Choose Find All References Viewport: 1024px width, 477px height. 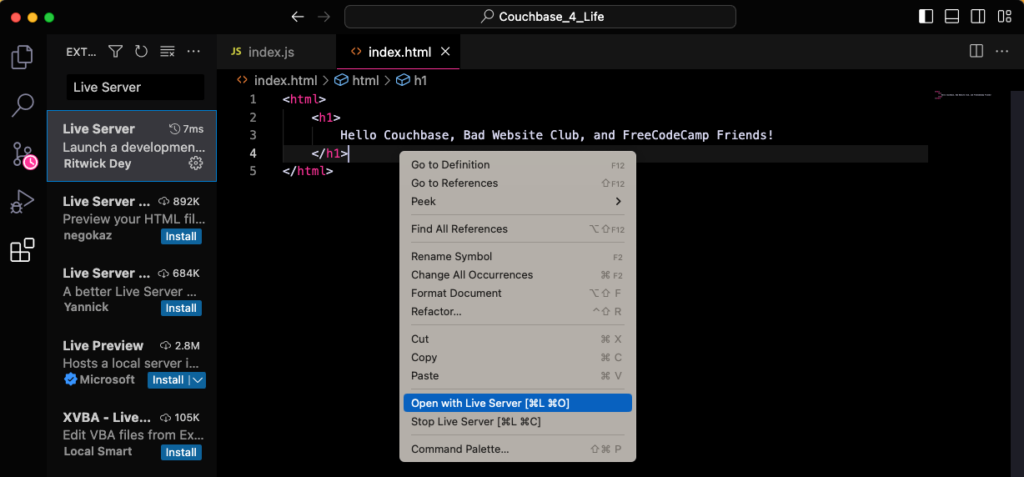pyautogui.click(x=517, y=229)
